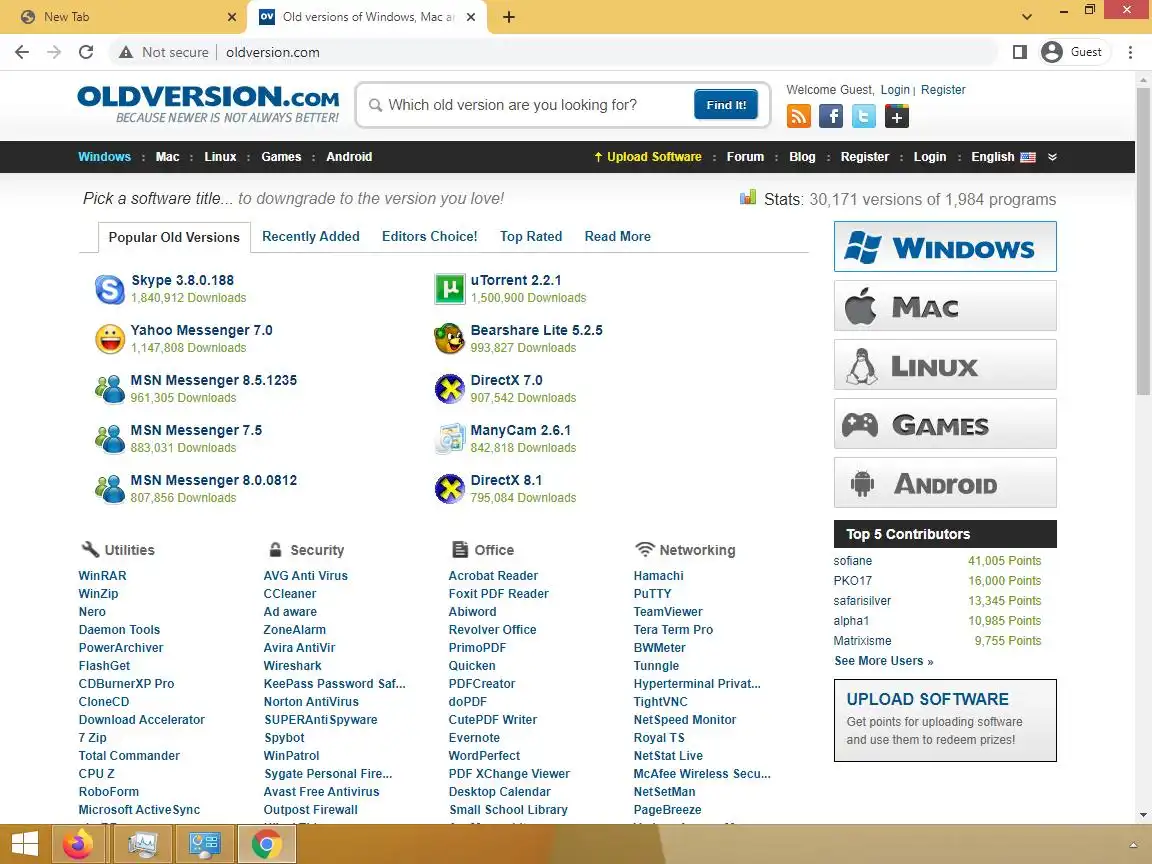Click the DirectX 8.1 icon
The height and width of the screenshot is (864, 1152).
[x=450, y=489]
